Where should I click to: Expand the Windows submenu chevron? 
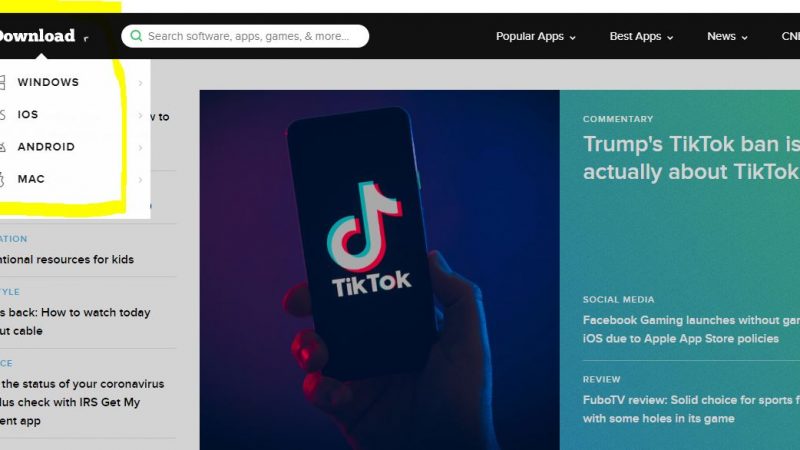140,83
